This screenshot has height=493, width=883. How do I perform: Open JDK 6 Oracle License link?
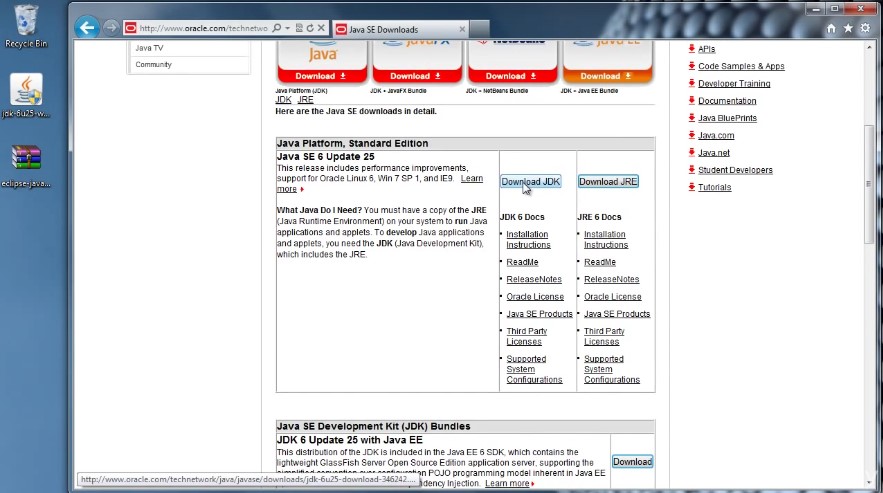(535, 296)
